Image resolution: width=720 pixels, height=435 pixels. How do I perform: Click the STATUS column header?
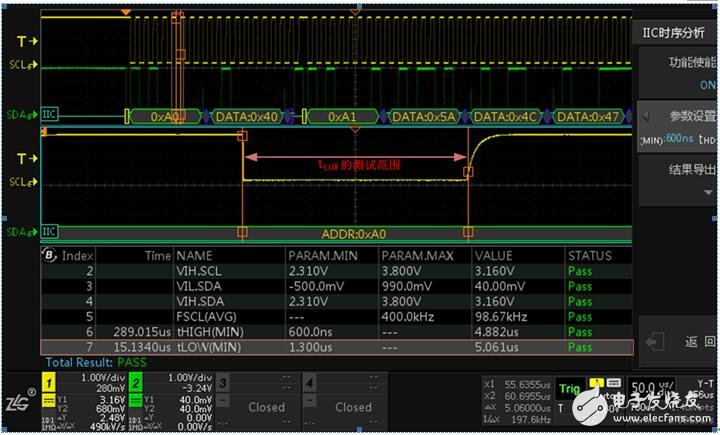589,256
